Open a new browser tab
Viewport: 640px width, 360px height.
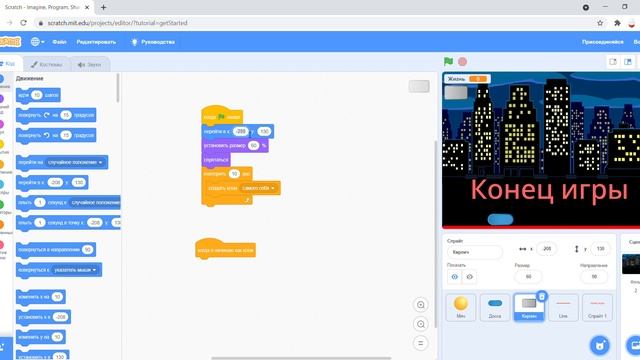[x=103, y=7]
